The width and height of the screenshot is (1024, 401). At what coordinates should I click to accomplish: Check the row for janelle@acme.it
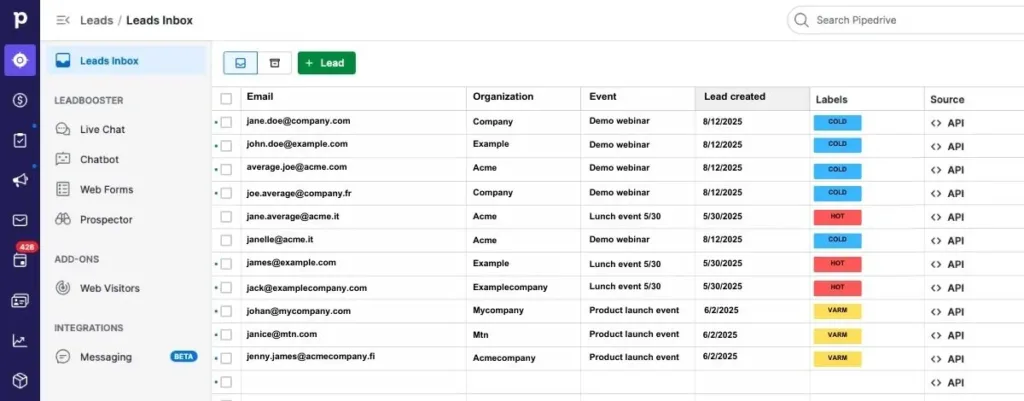(x=226, y=240)
